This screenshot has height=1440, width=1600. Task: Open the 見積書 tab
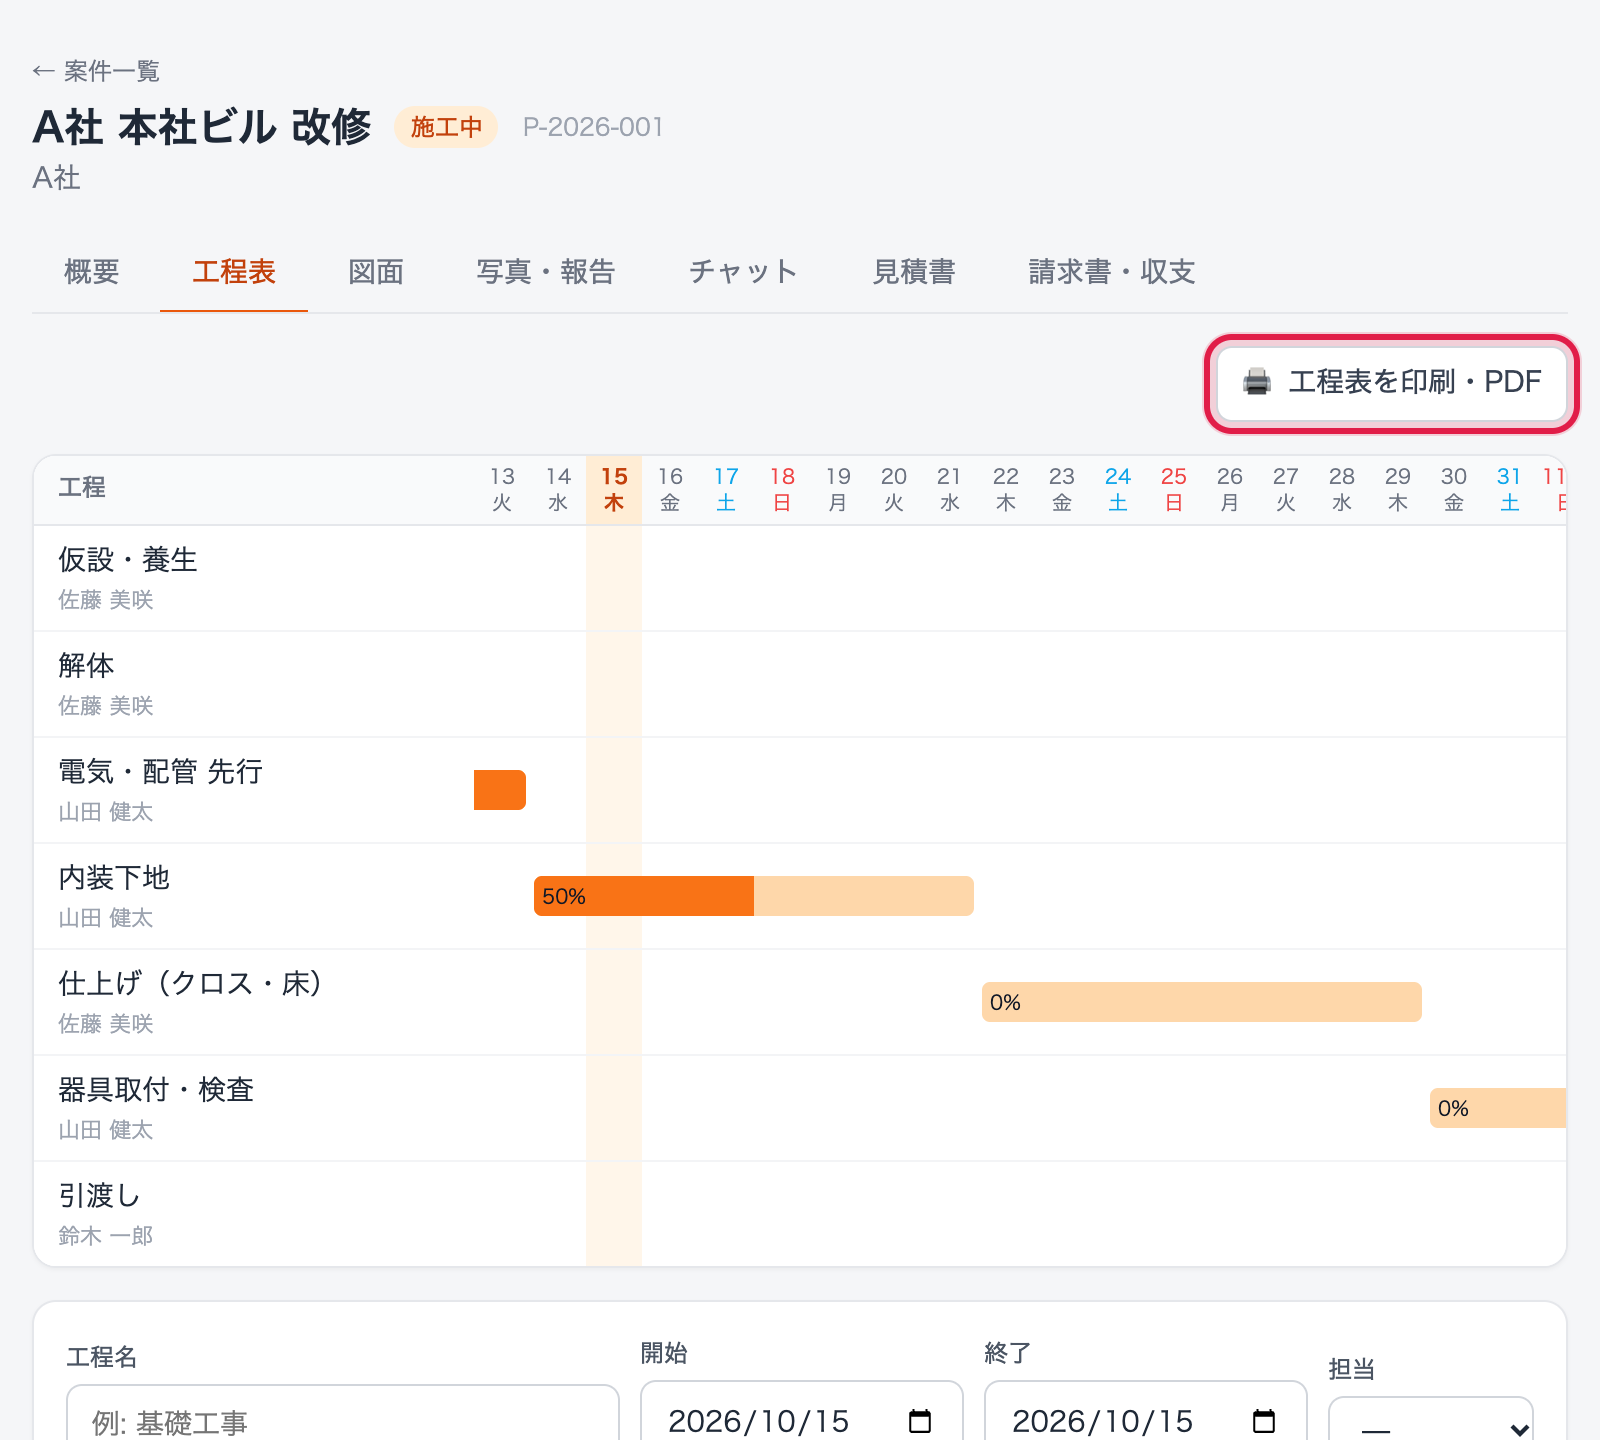[x=914, y=272]
